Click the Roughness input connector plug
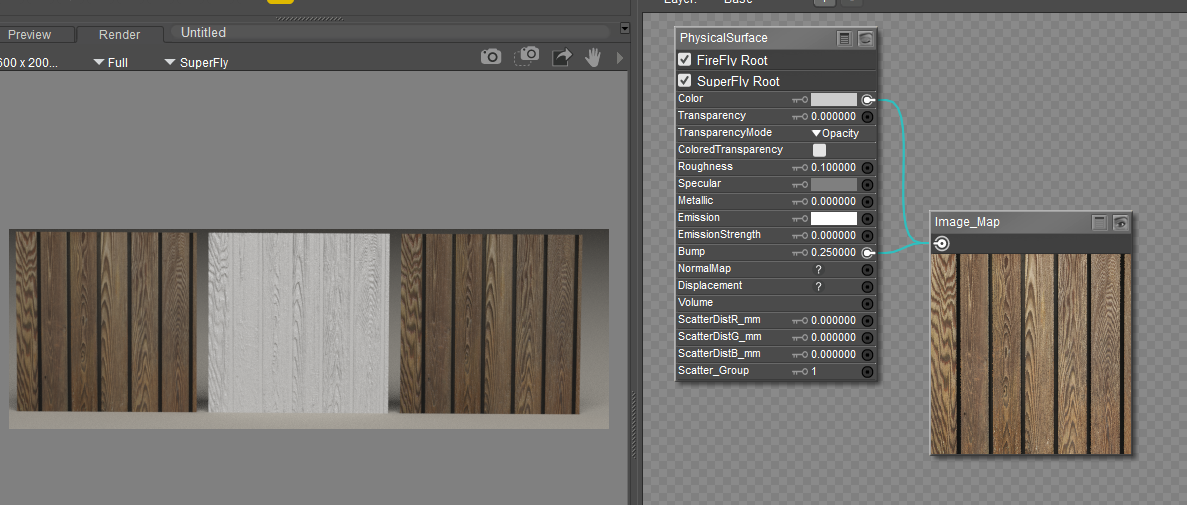This screenshot has height=505, width=1187. coord(867,168)
